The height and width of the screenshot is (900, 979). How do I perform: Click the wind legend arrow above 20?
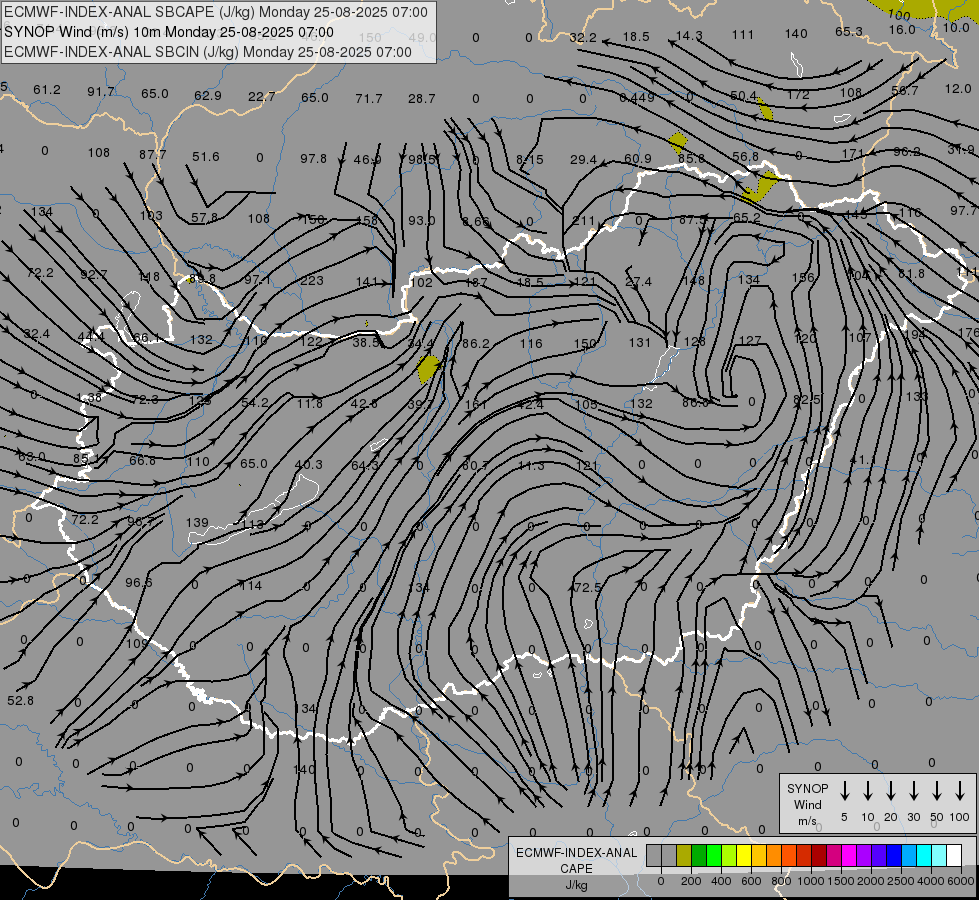891,790
